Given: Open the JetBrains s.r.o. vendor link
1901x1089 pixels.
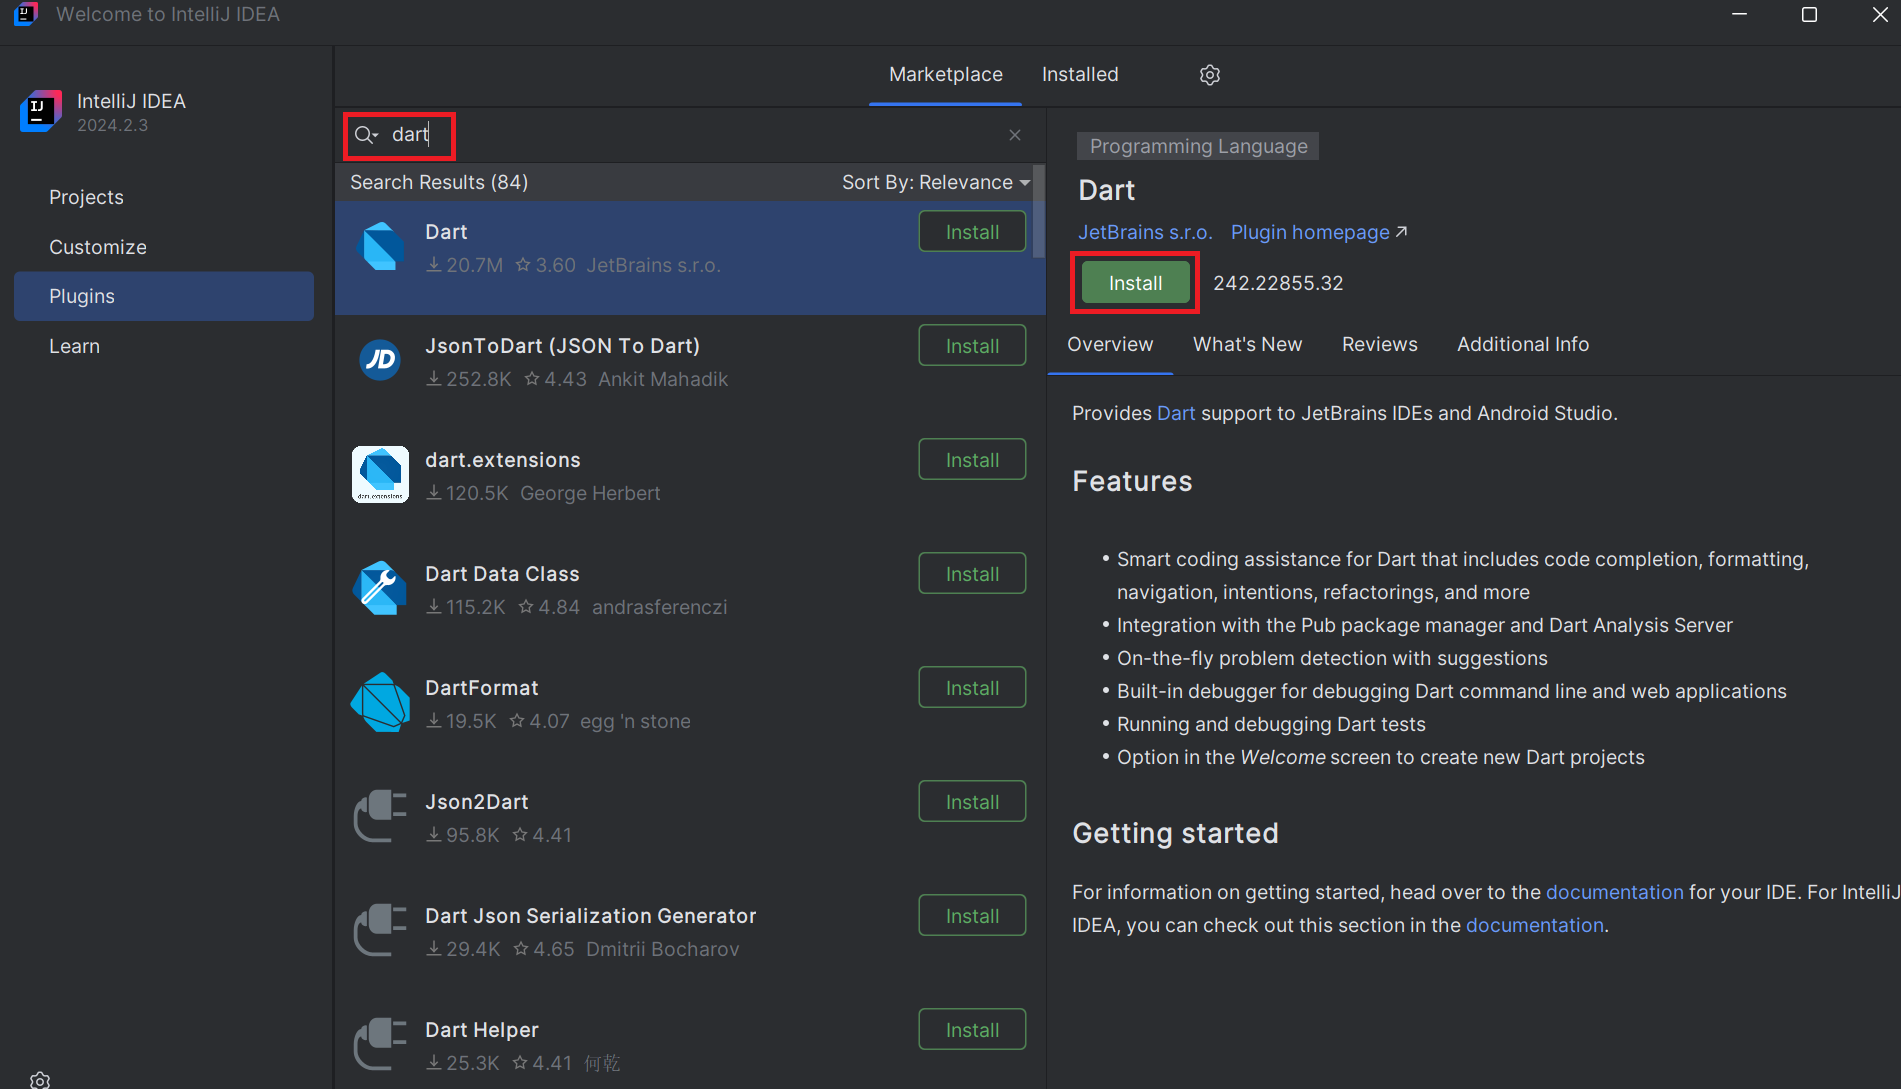Looking at the screenshot, I should tap(1145, 232).
